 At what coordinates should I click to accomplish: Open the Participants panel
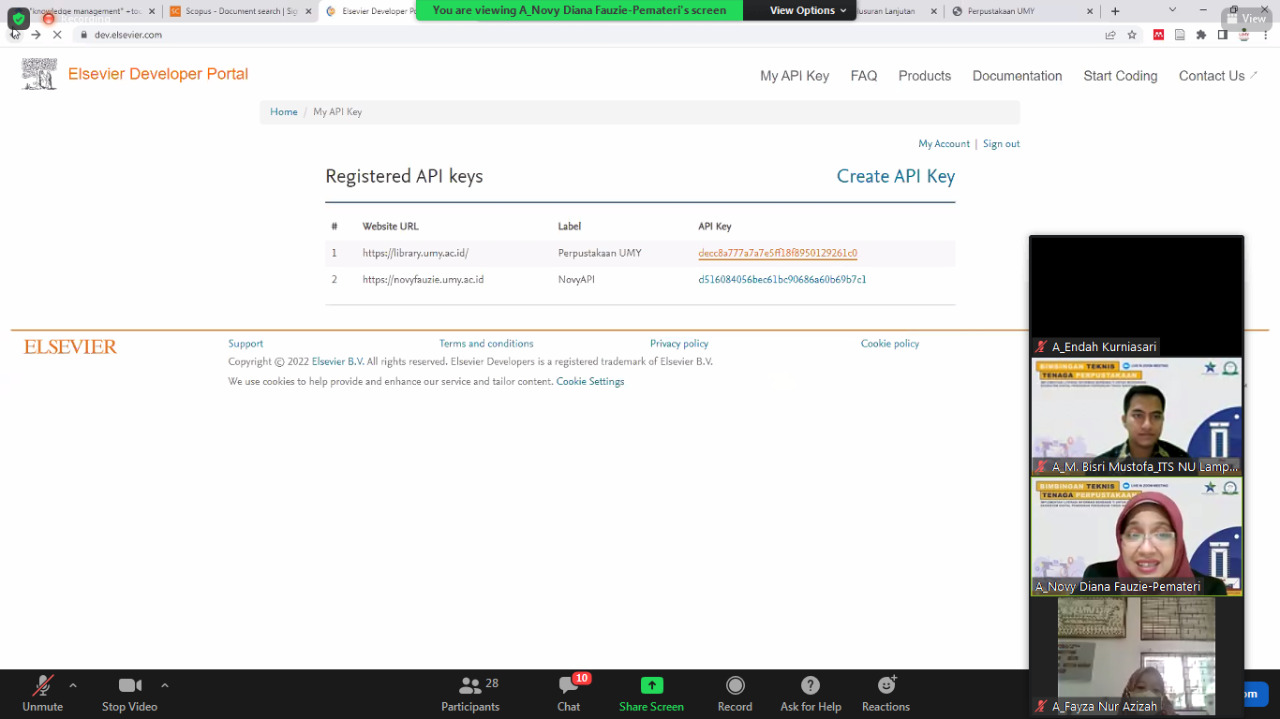point(470,693)
